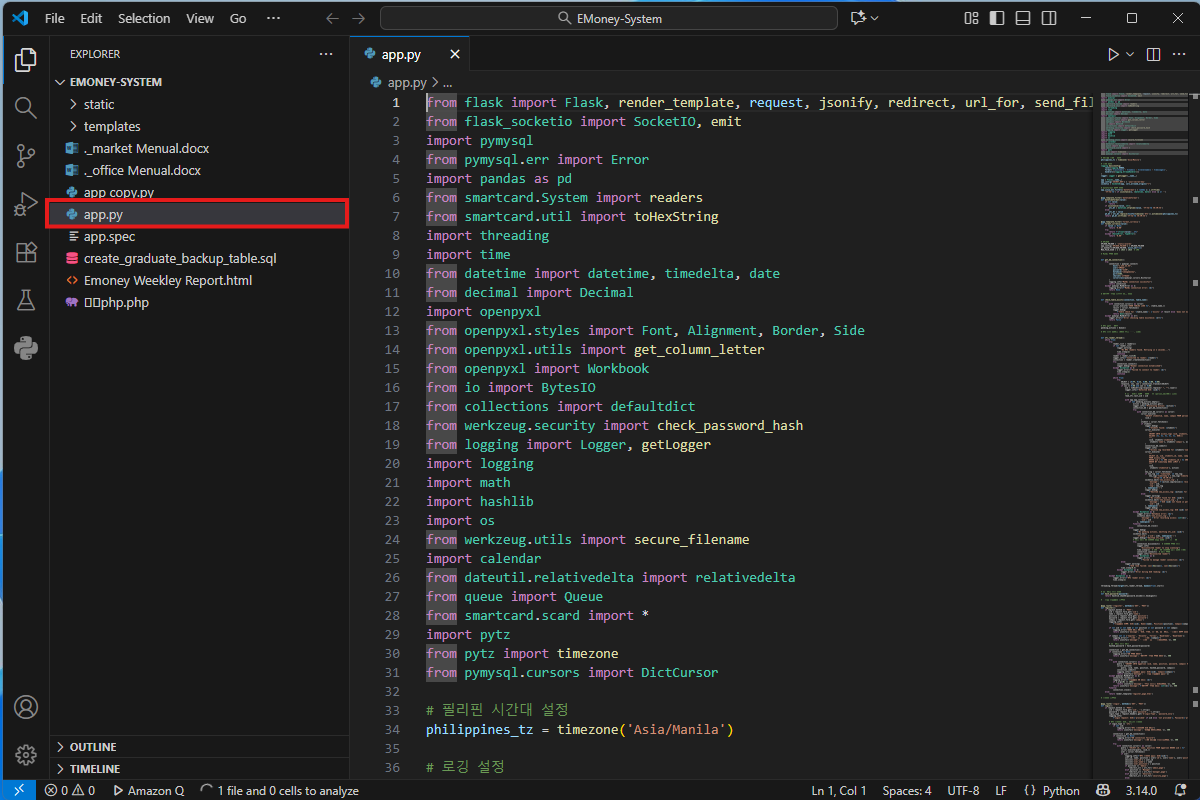Open the Extensions view
The height and width of the screenshot is (800, 1200).
pos(26,252)
